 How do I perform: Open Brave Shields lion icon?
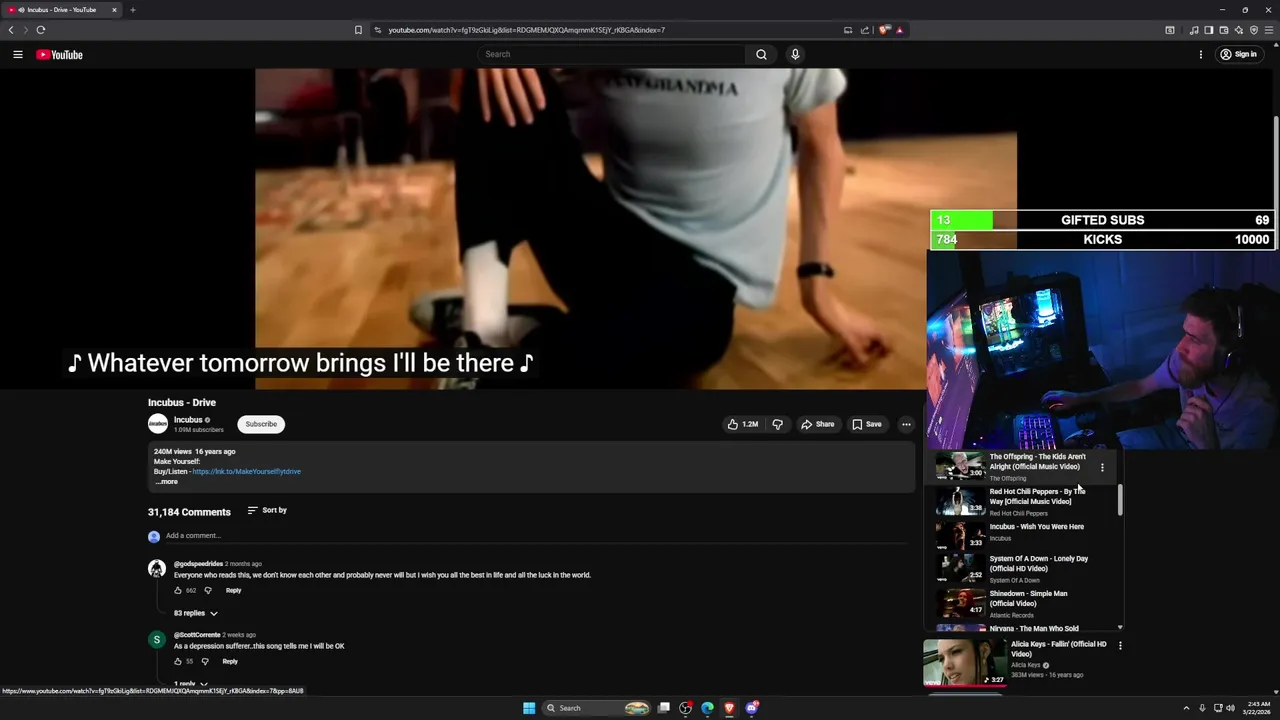885,30
